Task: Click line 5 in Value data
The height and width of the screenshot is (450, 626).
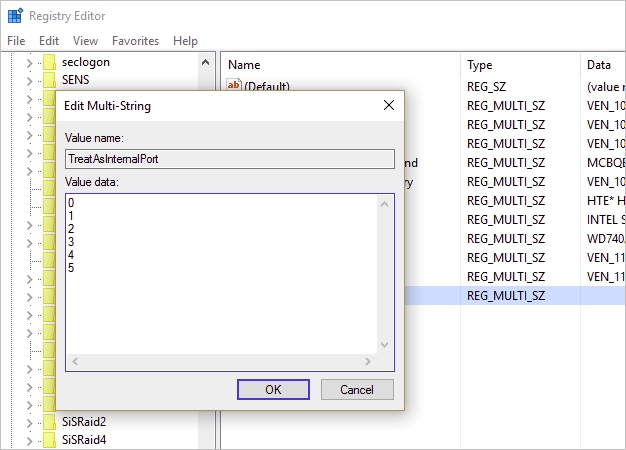Action: 71,268
